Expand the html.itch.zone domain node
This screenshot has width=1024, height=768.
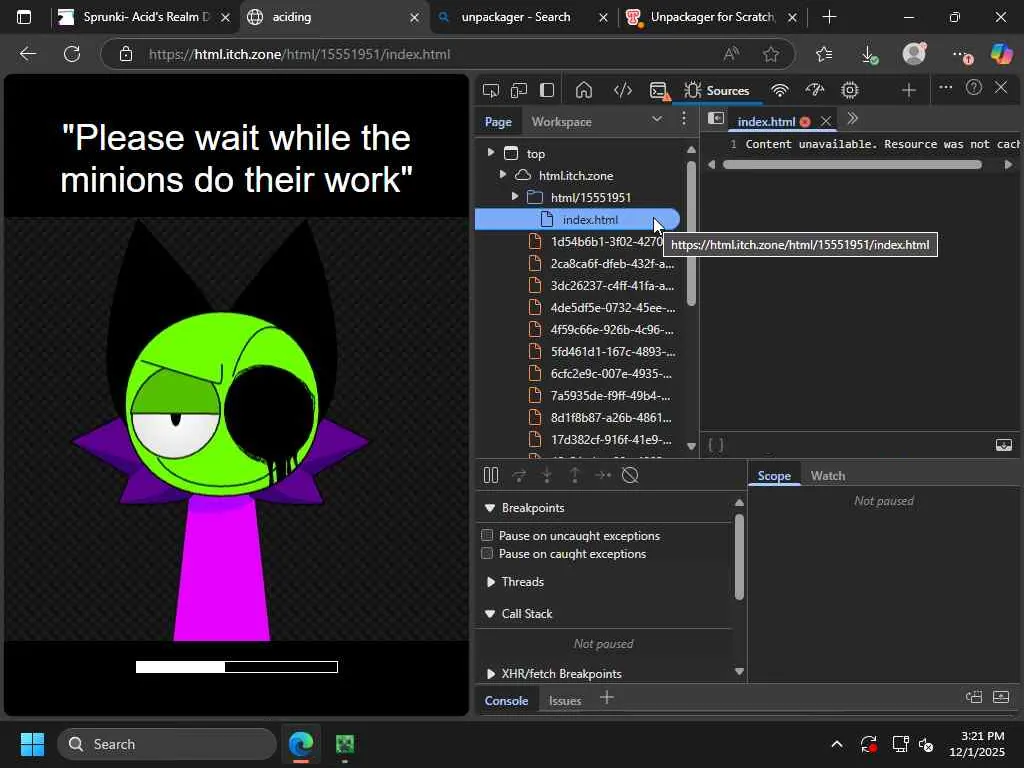click(502, 174)
